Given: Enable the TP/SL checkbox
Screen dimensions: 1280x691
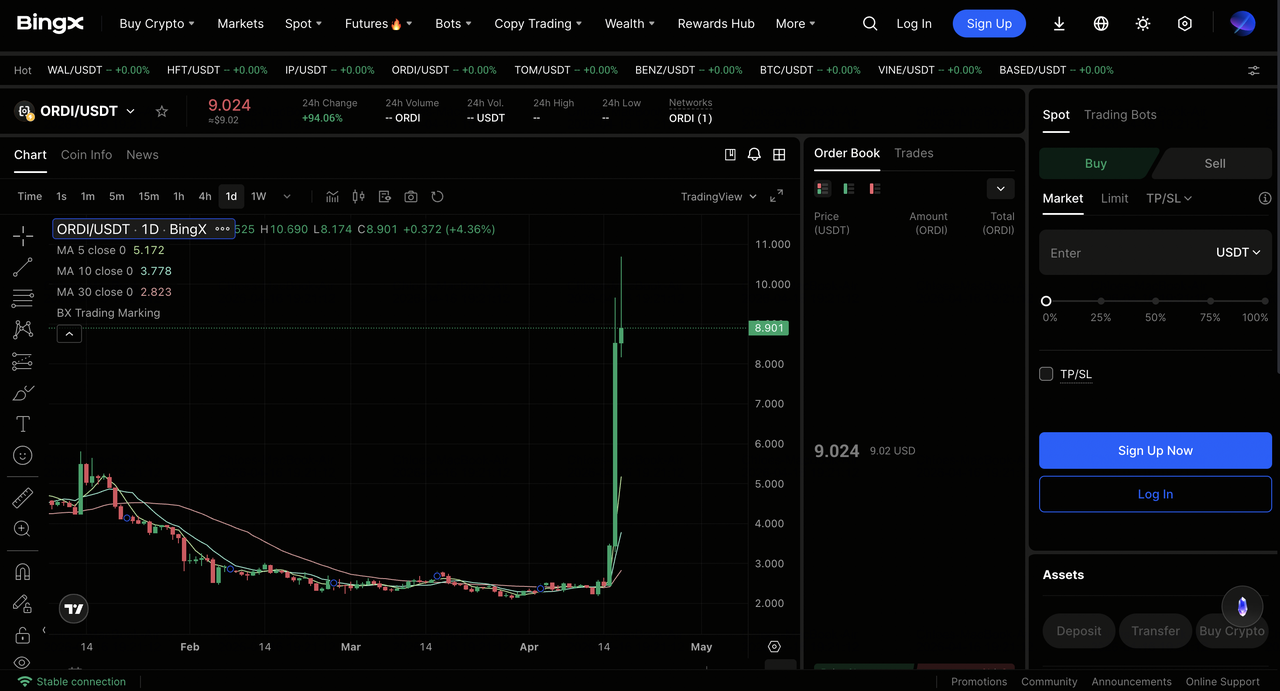Looking at the screenshot, I should [1046, 374].
